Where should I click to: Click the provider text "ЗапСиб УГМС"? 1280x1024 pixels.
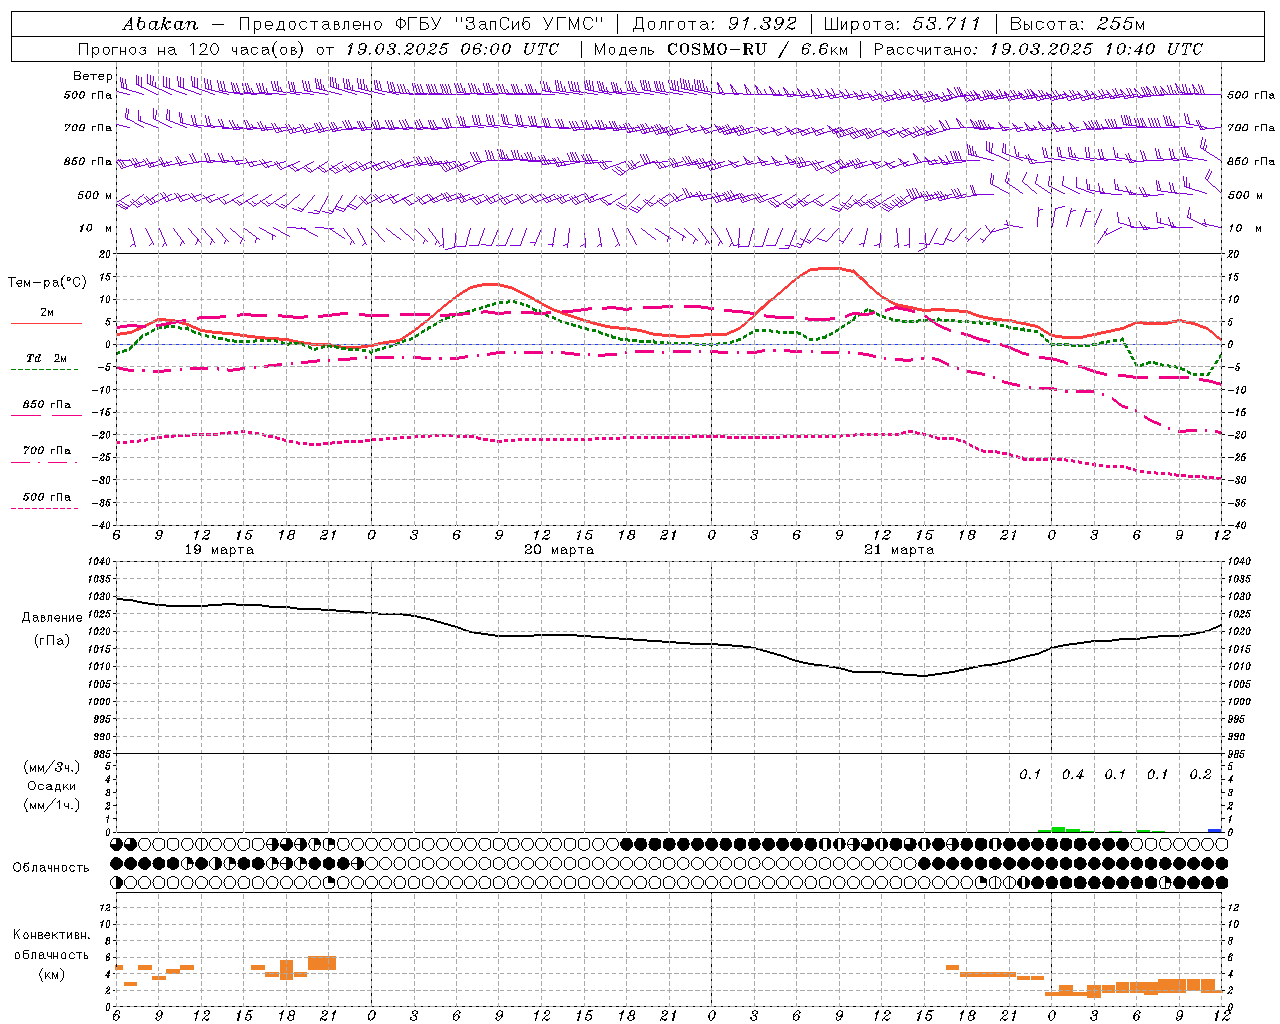click(x=530, y=24)
